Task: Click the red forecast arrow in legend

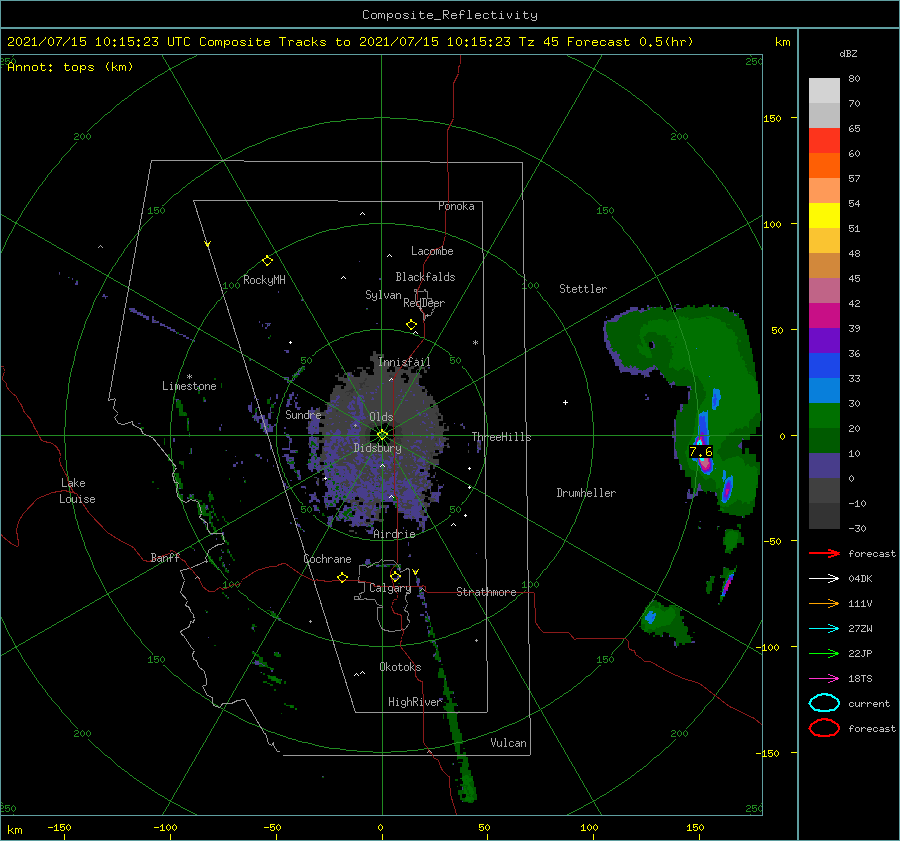Action: pyautogui.click(x=824, y=553)
